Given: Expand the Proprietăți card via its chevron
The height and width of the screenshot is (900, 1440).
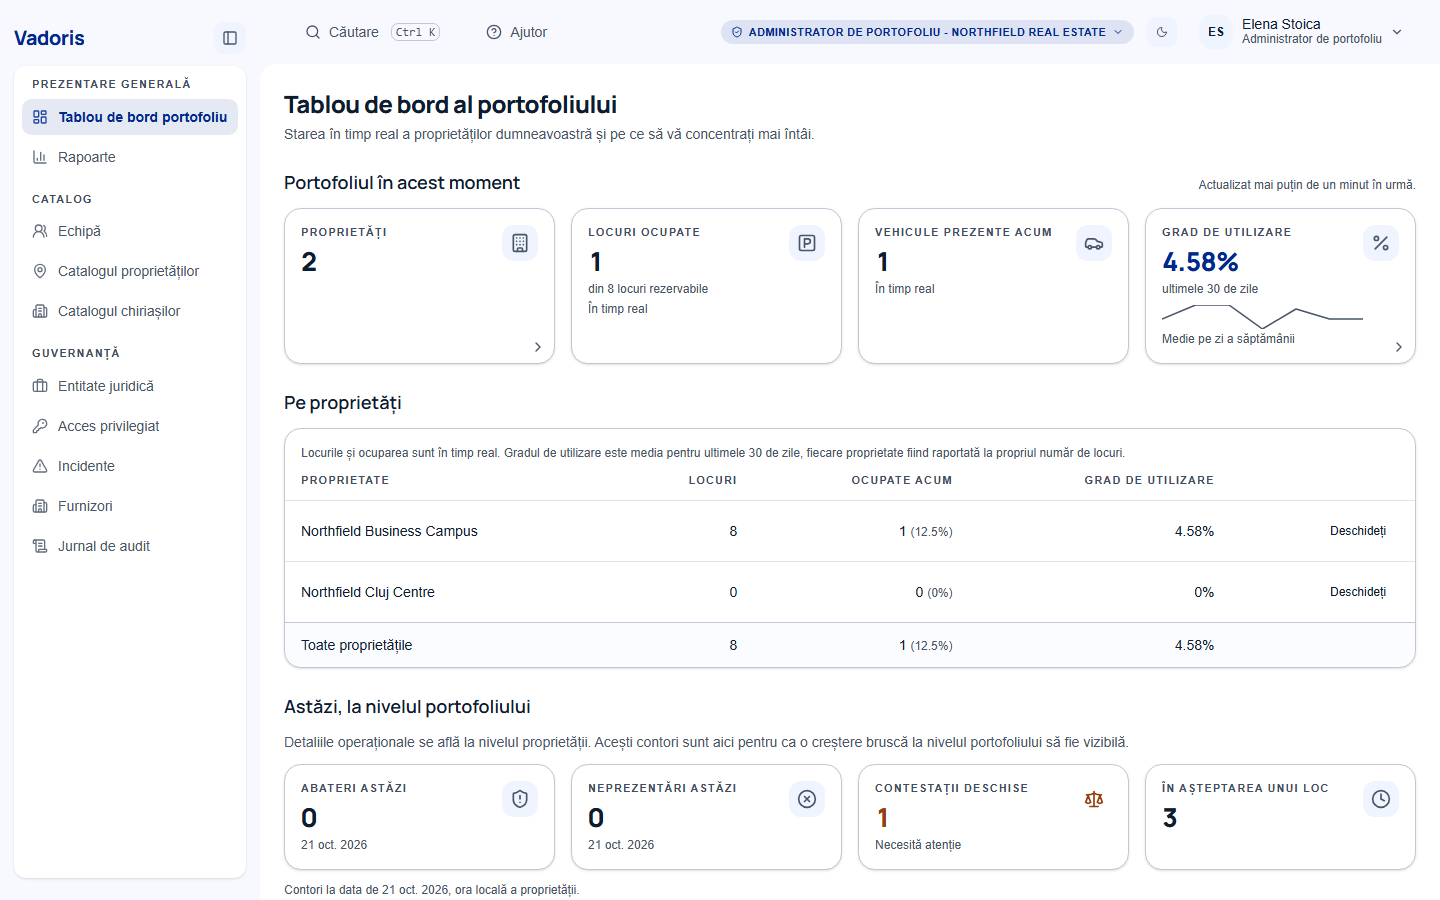Looking at the screenshot, I should 538,347.
